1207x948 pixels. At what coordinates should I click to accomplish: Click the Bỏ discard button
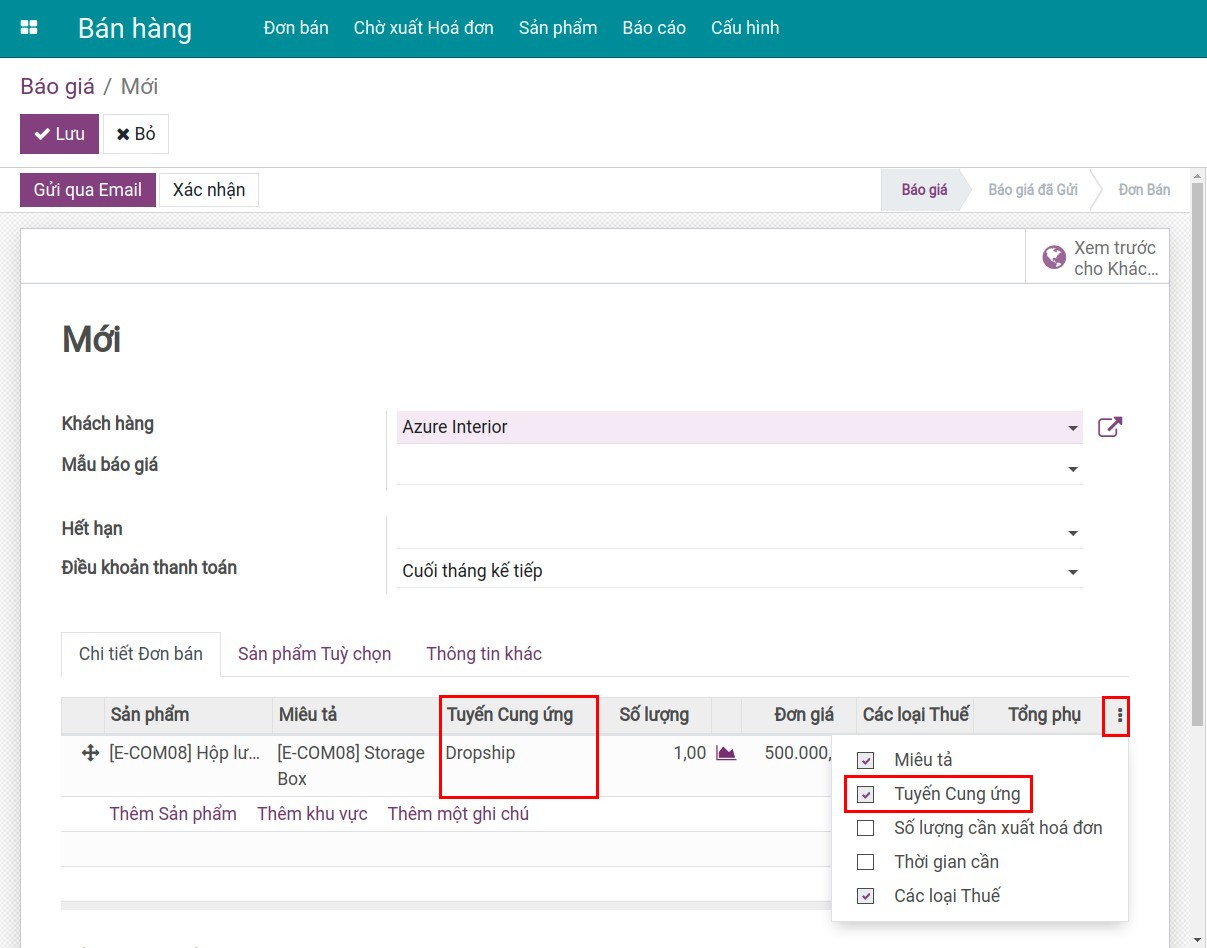pos(136,134)
